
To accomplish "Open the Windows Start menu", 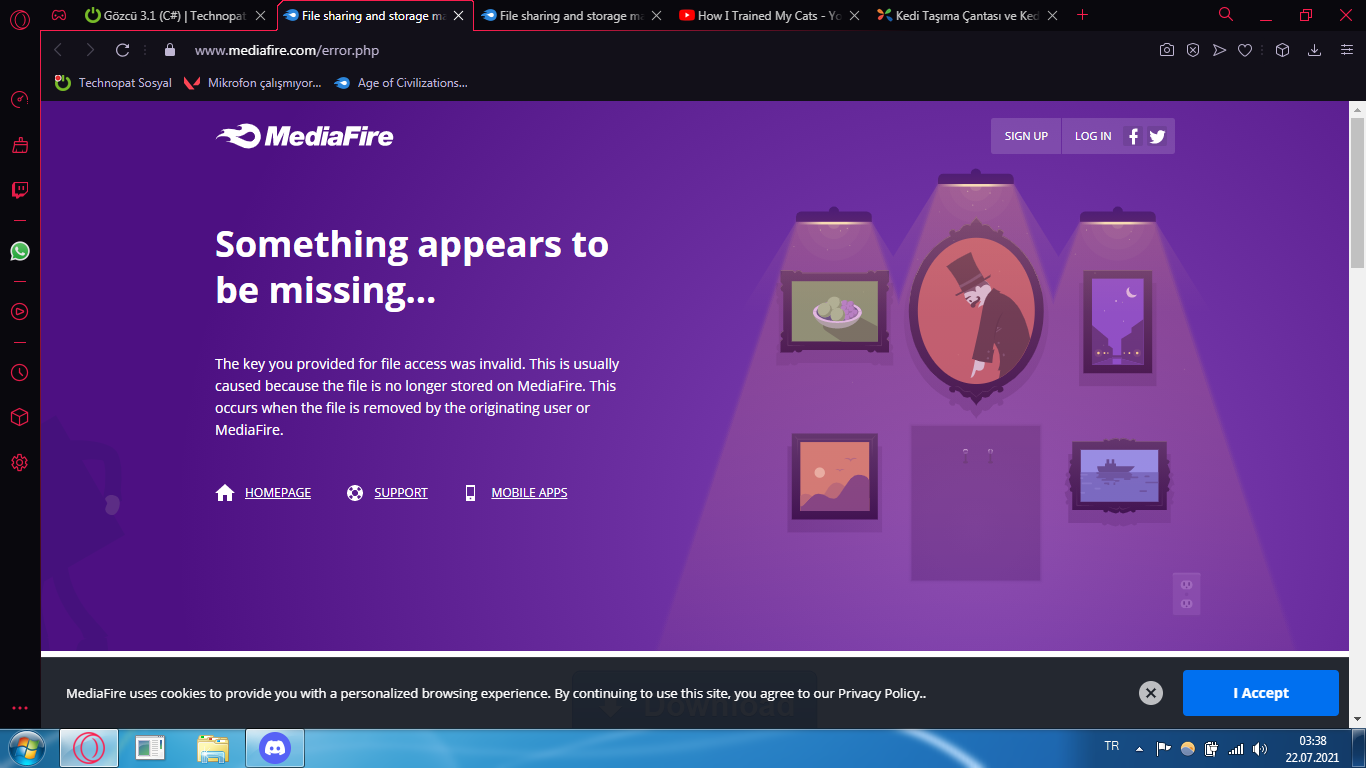I will point(26,748).
